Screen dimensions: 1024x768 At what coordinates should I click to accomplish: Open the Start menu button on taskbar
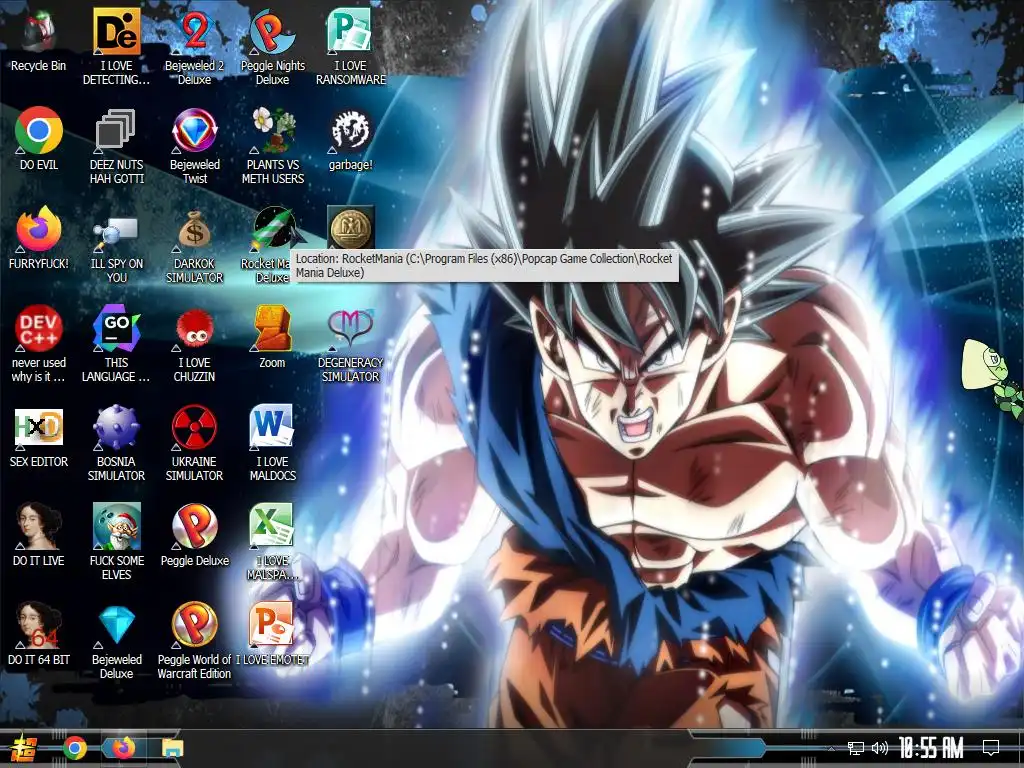24,748
